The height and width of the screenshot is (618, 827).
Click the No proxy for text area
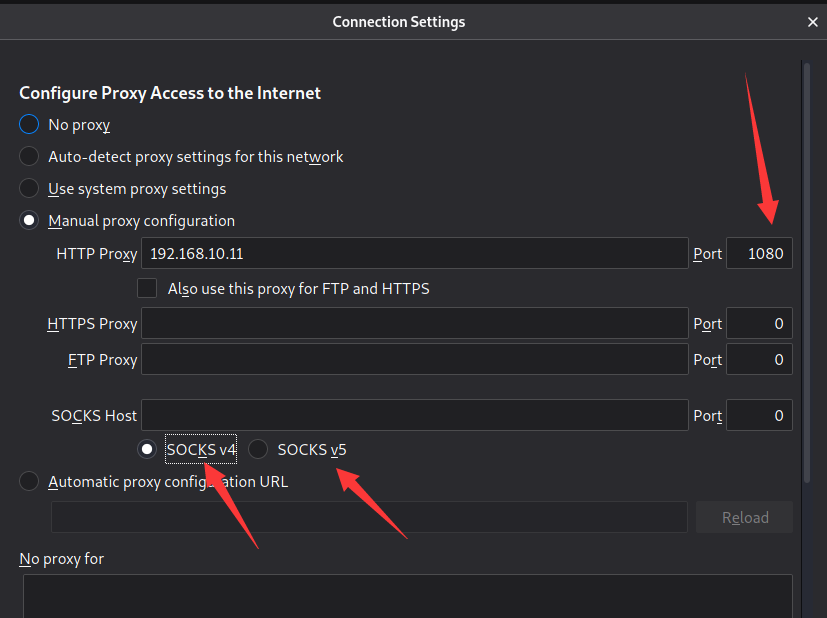tap(406, 595)
